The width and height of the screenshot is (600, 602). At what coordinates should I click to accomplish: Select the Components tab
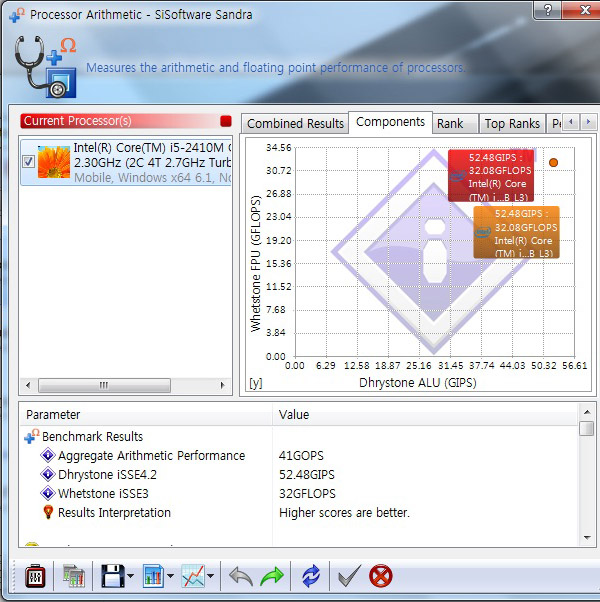390,122
